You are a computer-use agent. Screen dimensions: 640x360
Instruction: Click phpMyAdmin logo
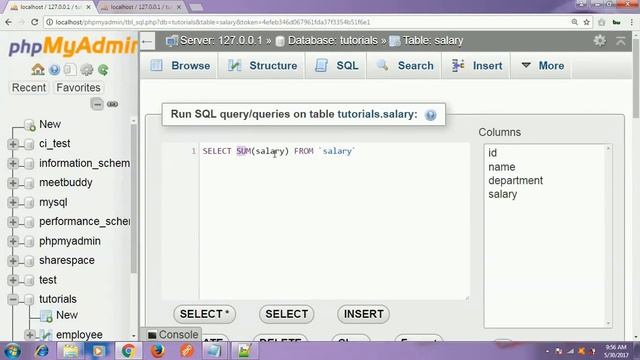pos(73,46)
